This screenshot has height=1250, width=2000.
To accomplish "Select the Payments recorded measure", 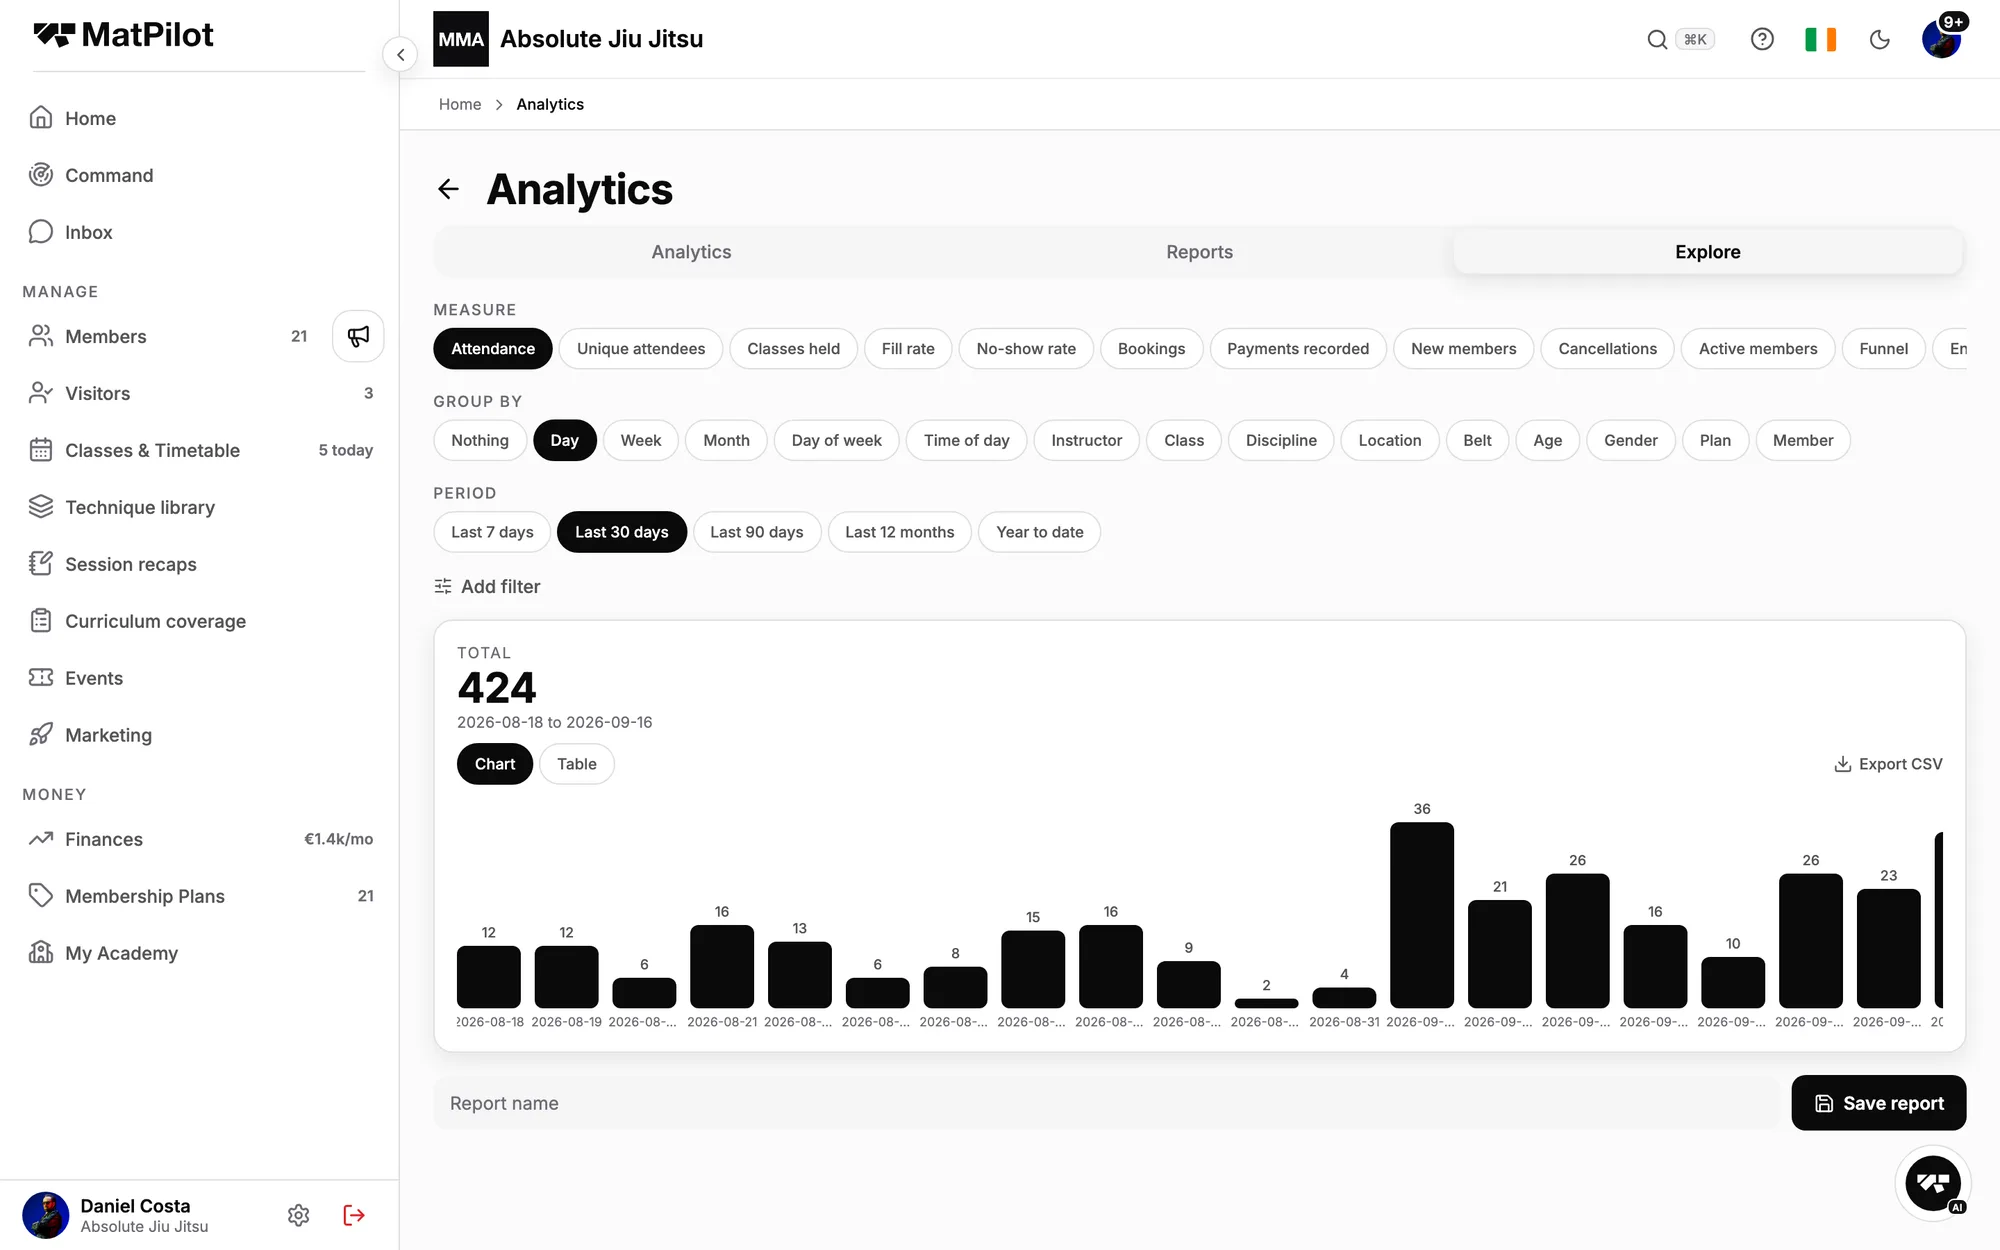I will tap(1298, 349).
